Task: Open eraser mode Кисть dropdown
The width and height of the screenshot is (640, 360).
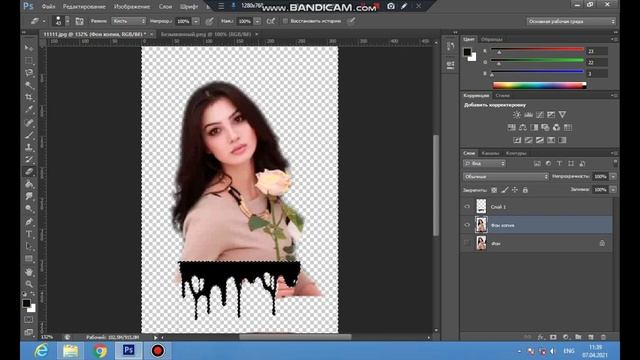Action: pyautogui.click(x=129, y=21)
